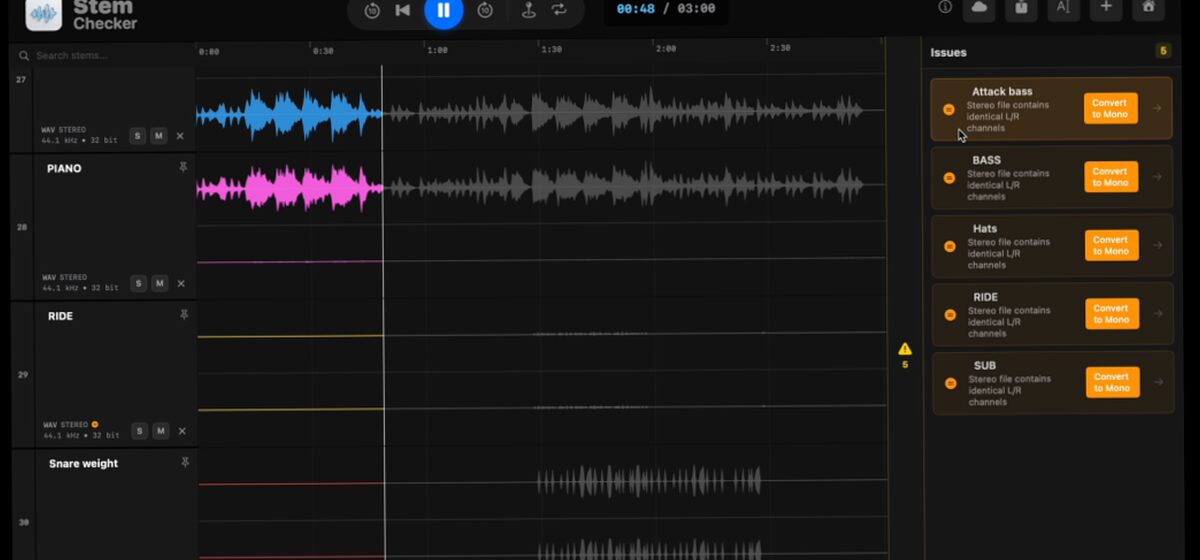Pin the PIANO stem track
Screen dimensions: 1200x560
(x=183, y=168)
